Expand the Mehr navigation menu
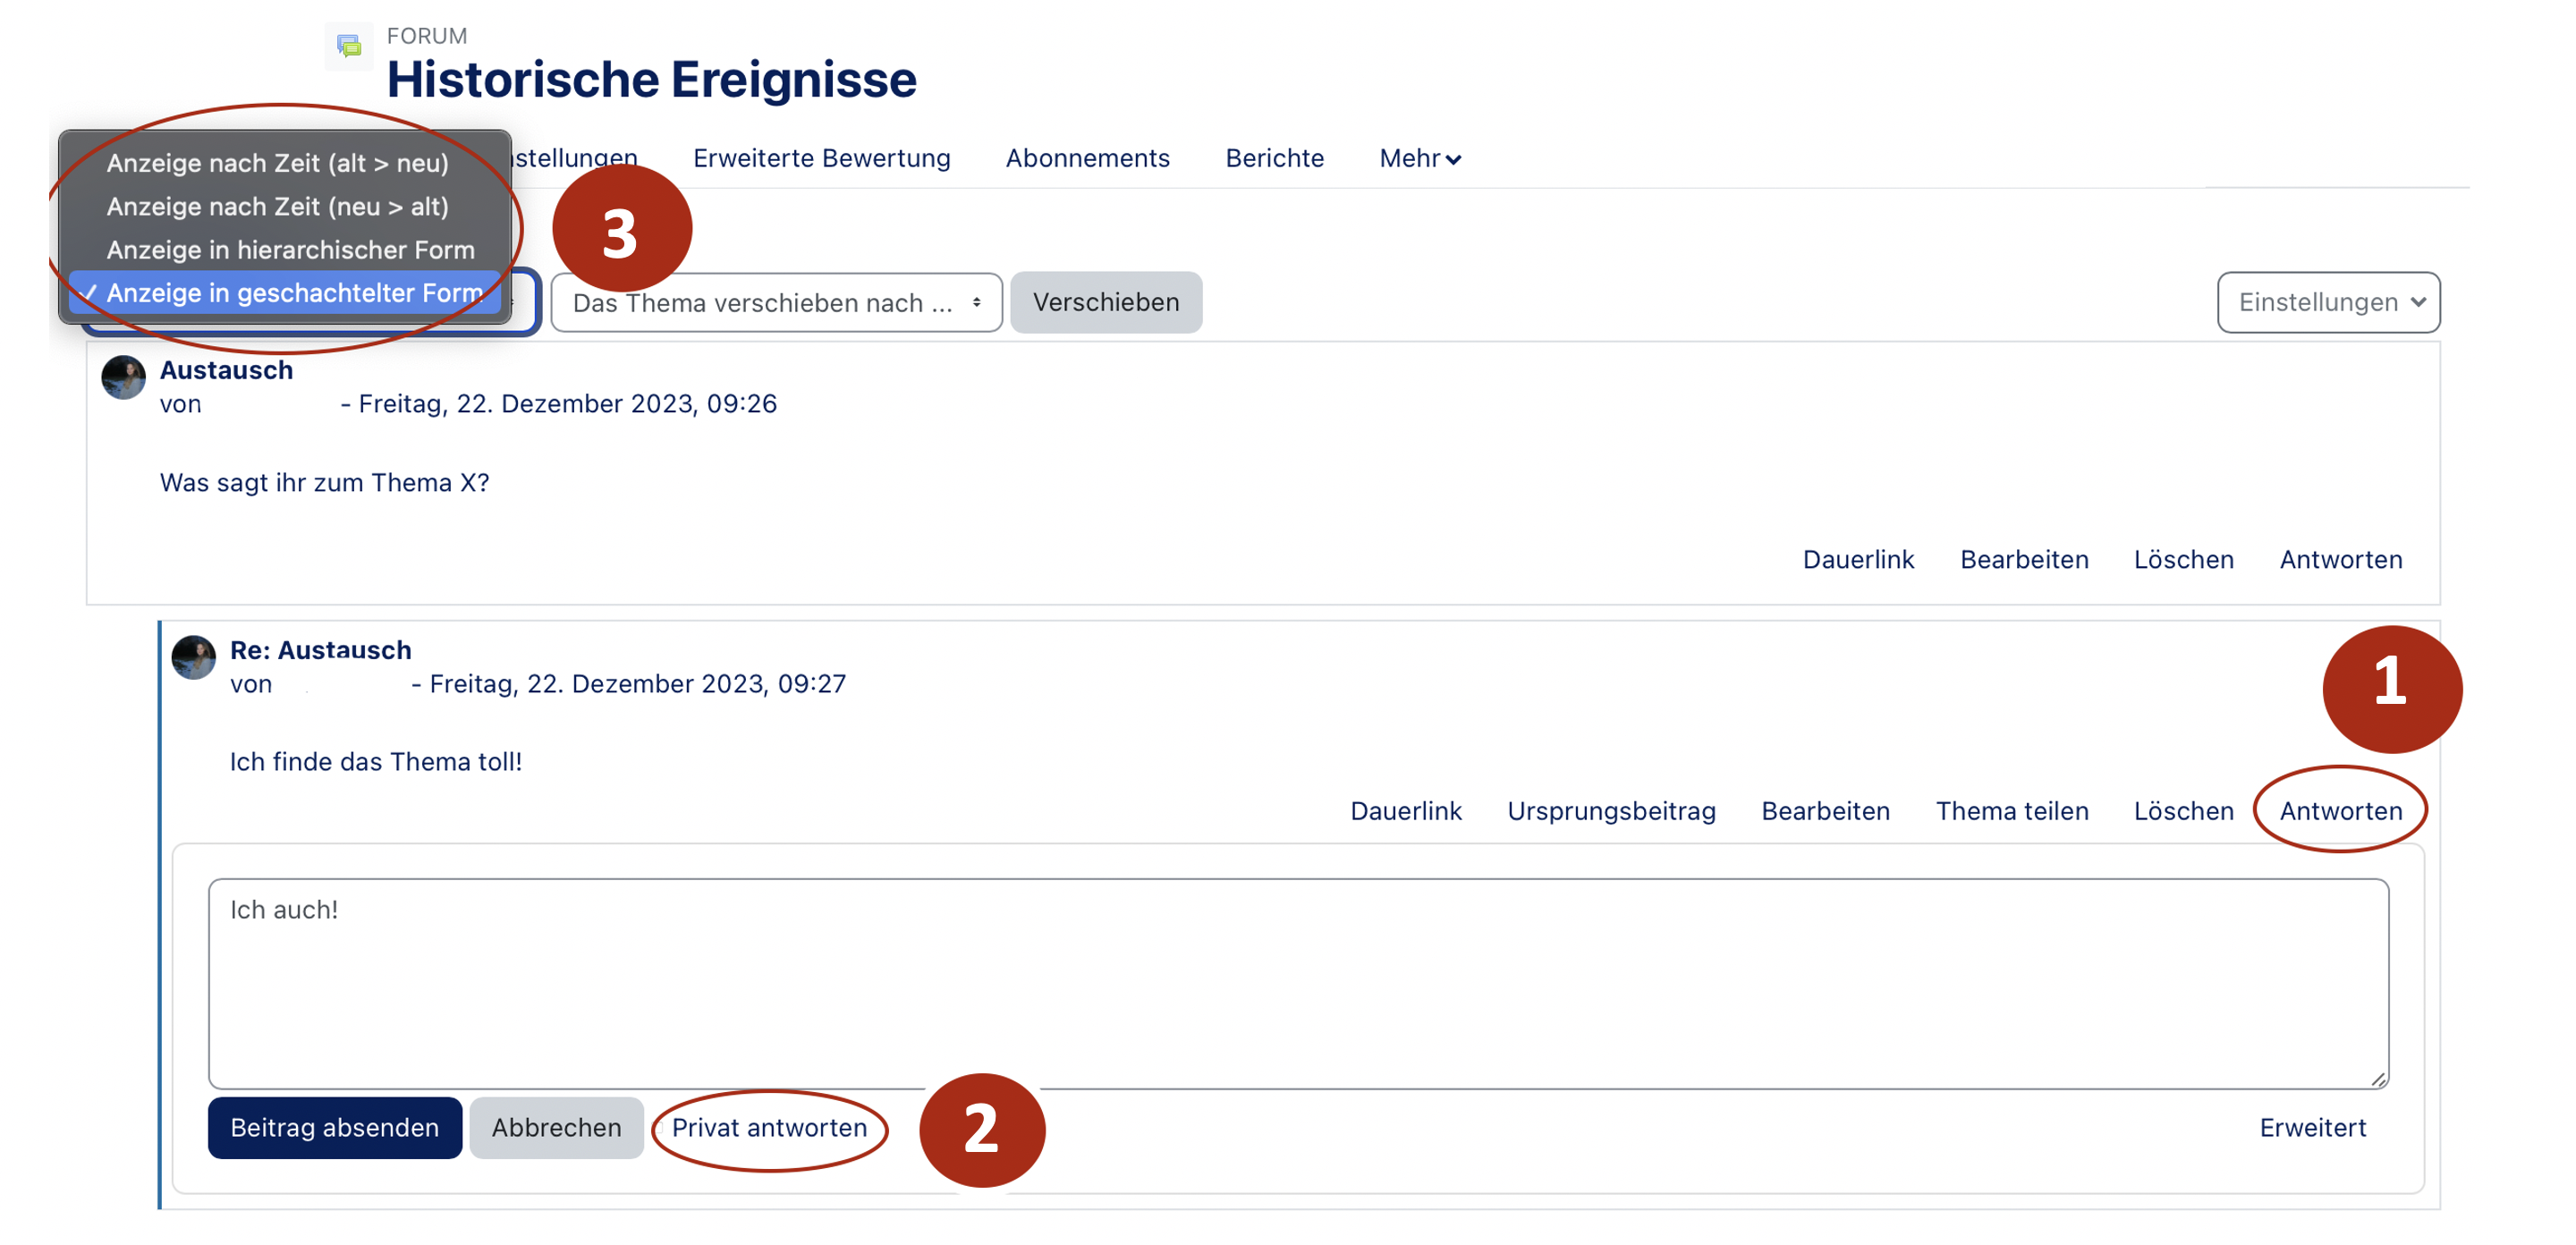Image resolution: width=2576 pixels, height=1245 pixels. [1419, 158]
